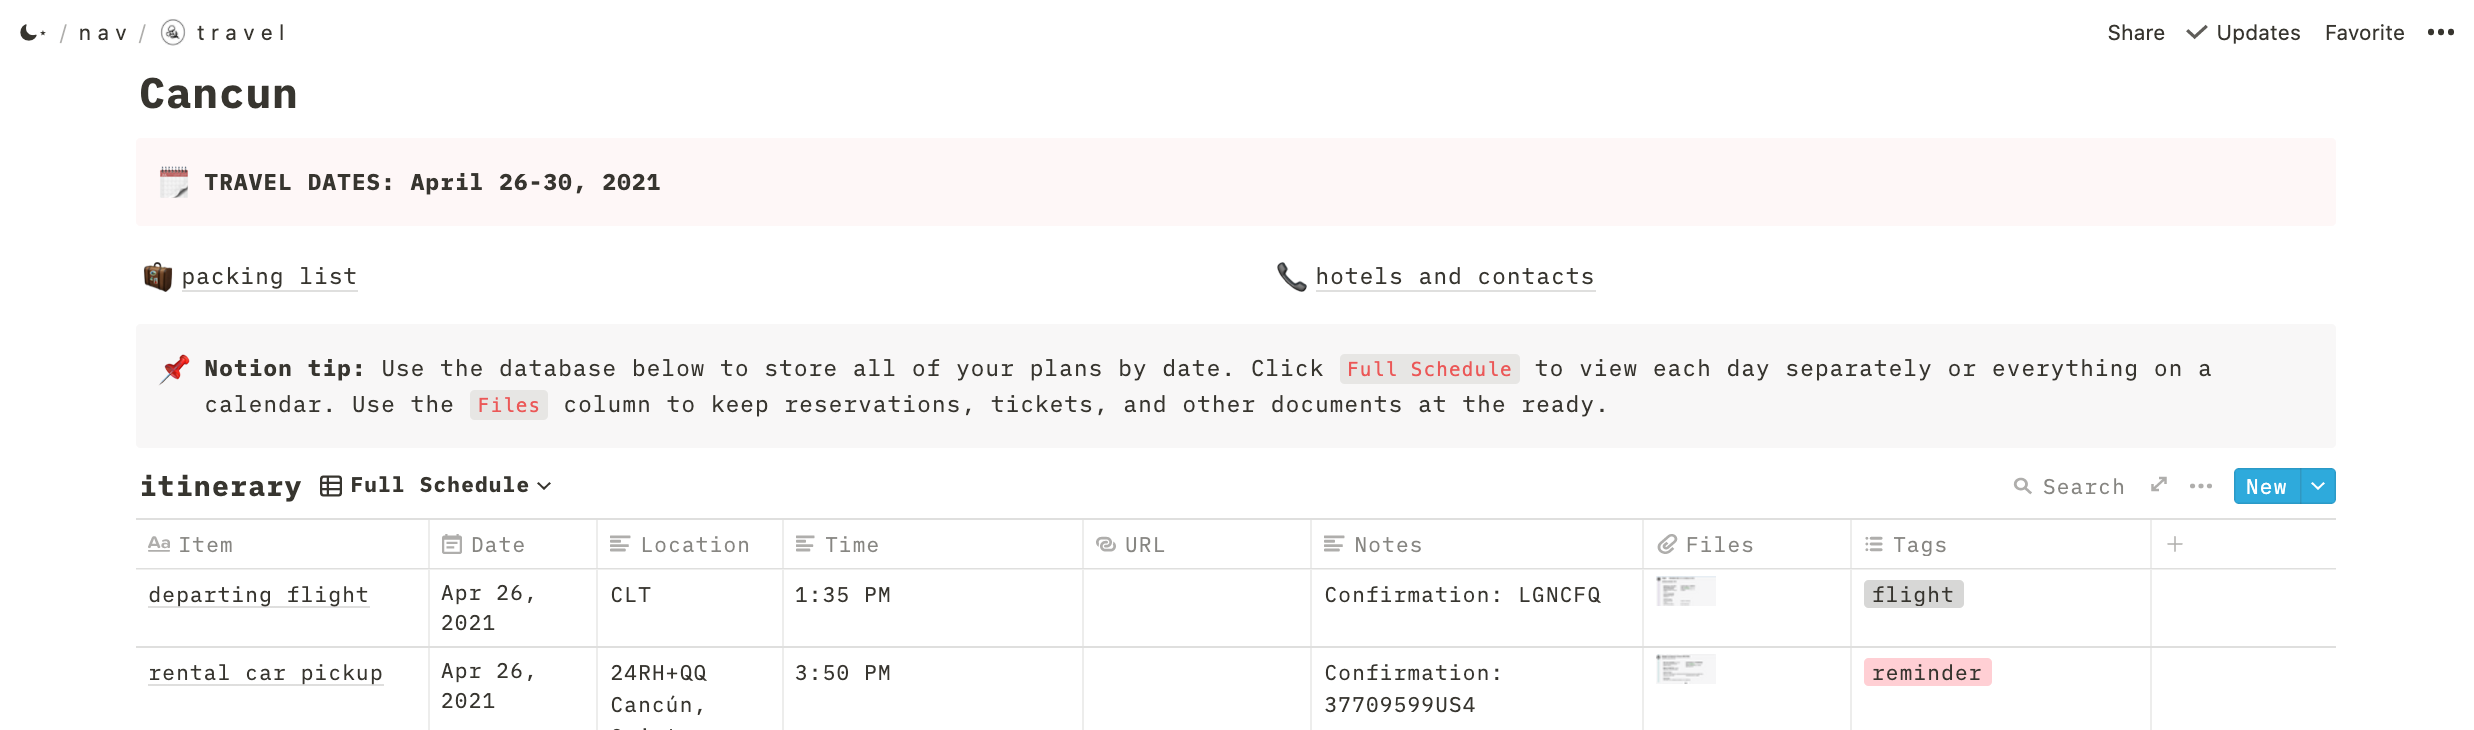Add a new column with the plus icon
The width and height of the screenshot is (2474, 730).
[2175, 544]
